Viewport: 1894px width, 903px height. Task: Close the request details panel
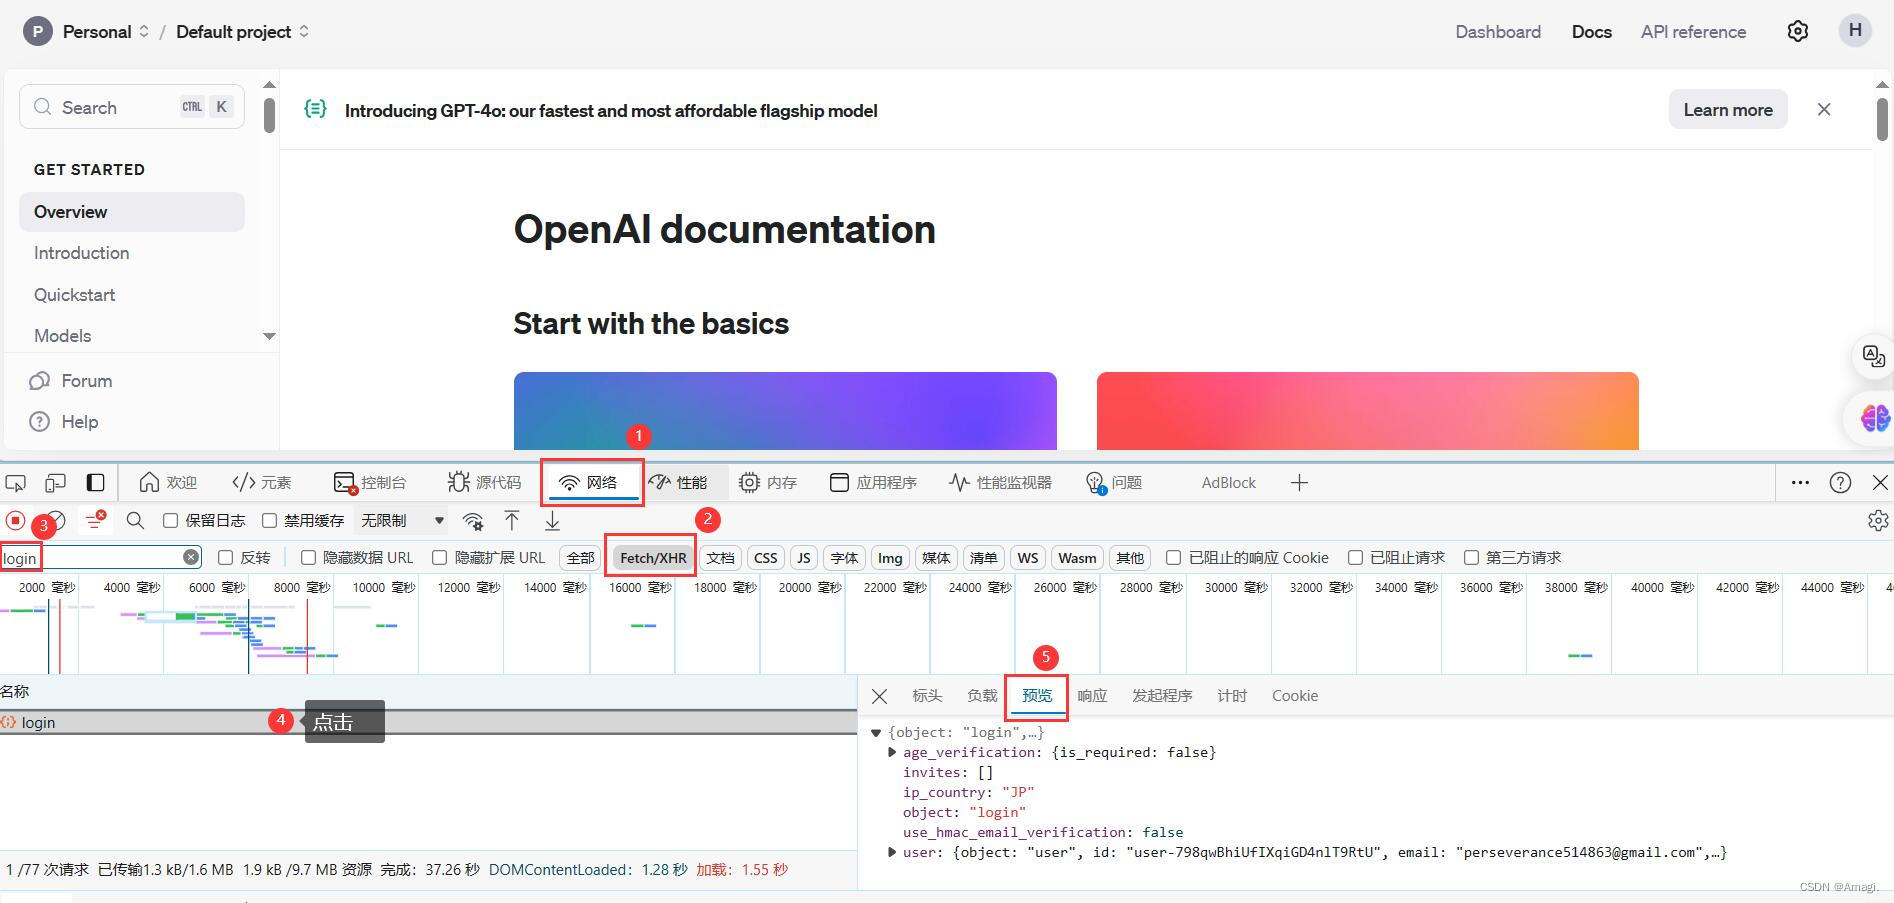pos(879,696)
